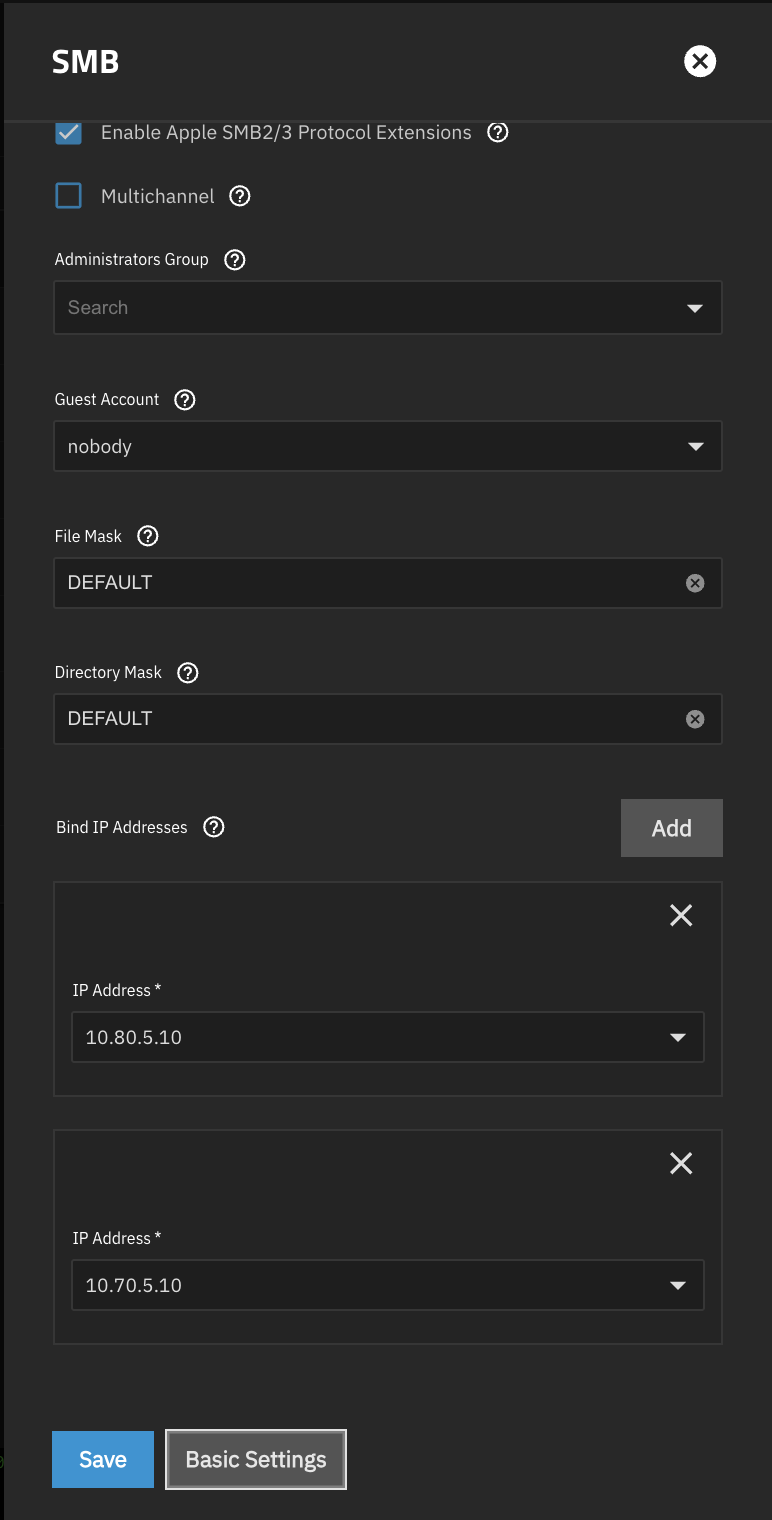View Guest Account help tooltip

(185, 400)
